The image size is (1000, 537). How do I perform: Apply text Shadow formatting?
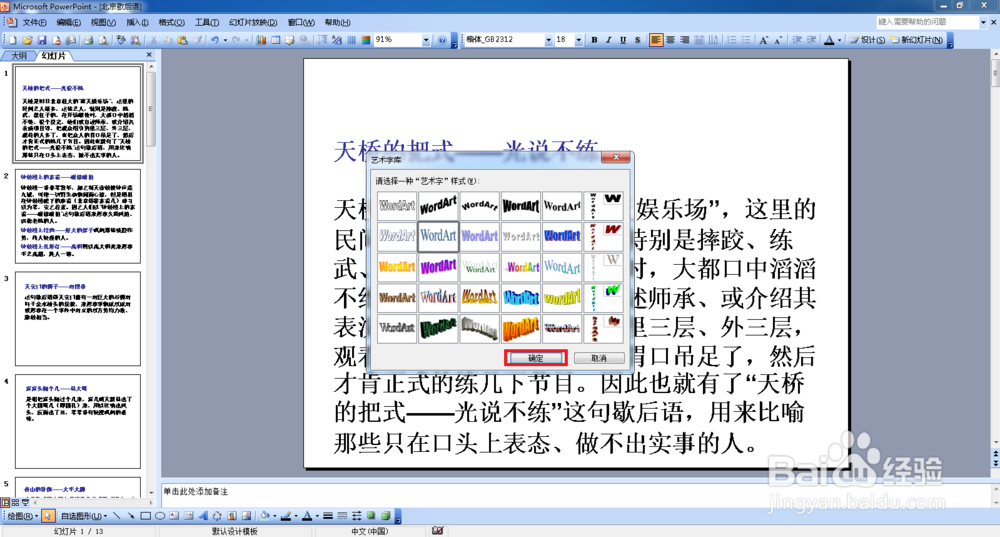point(638,40)
